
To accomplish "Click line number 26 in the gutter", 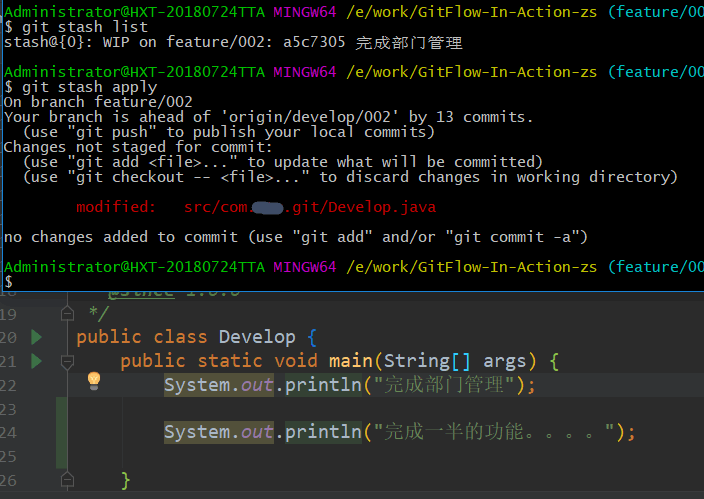I will pyautogui.click(x=8, y=481).
